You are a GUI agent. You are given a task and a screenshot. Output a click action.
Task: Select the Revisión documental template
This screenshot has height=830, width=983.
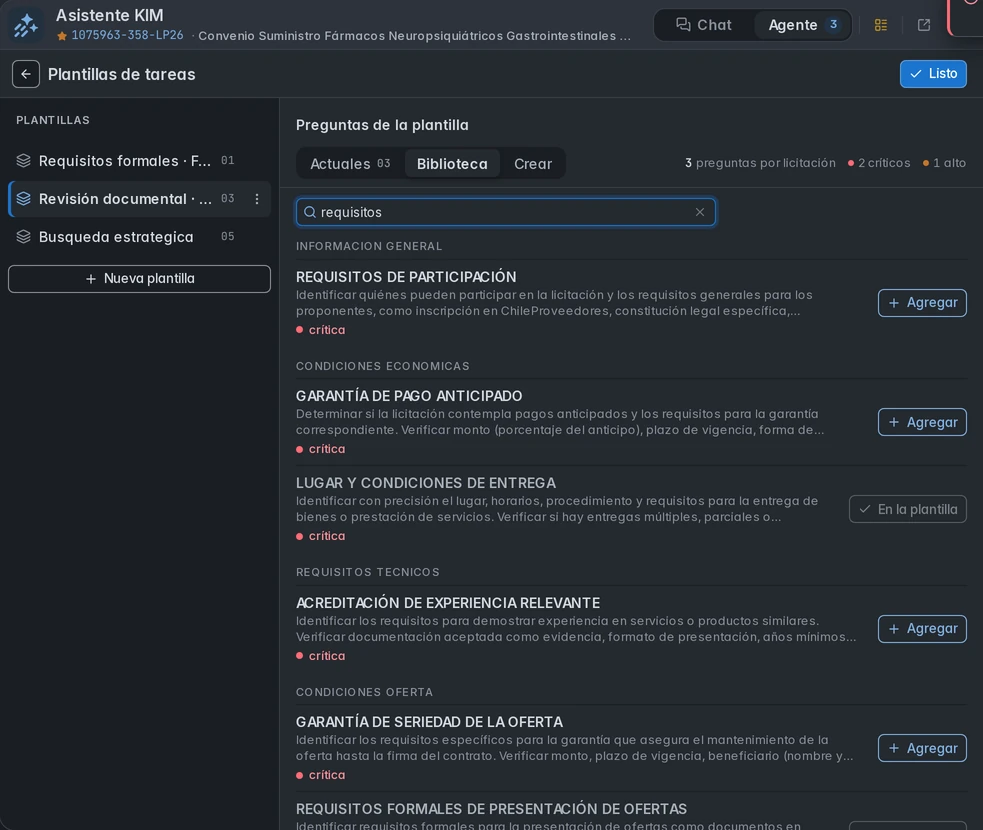(139, 199)
